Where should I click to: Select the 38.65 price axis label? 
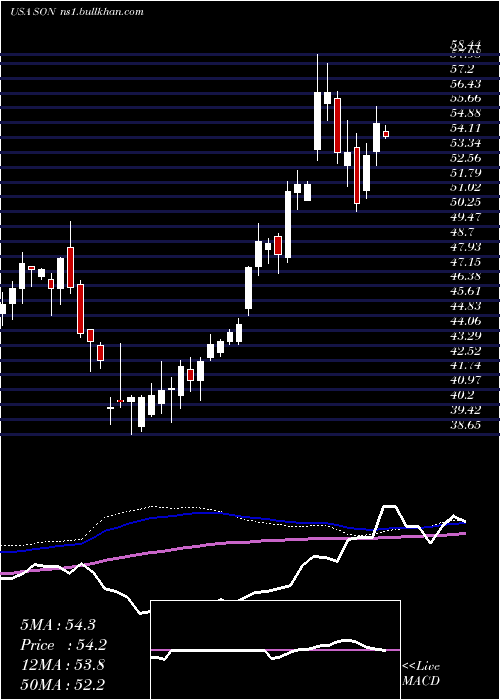click(466, 425)
